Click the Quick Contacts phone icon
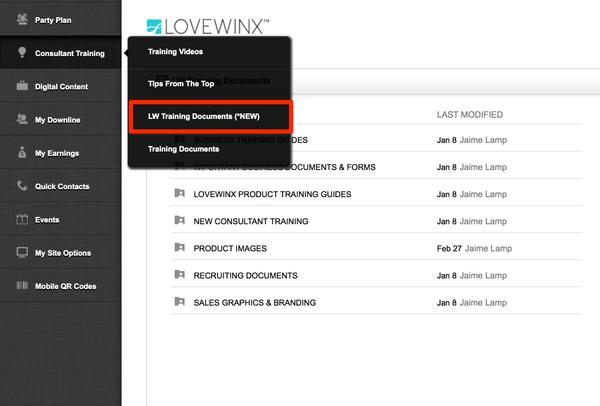600x406 pixels. coord(22,186)
